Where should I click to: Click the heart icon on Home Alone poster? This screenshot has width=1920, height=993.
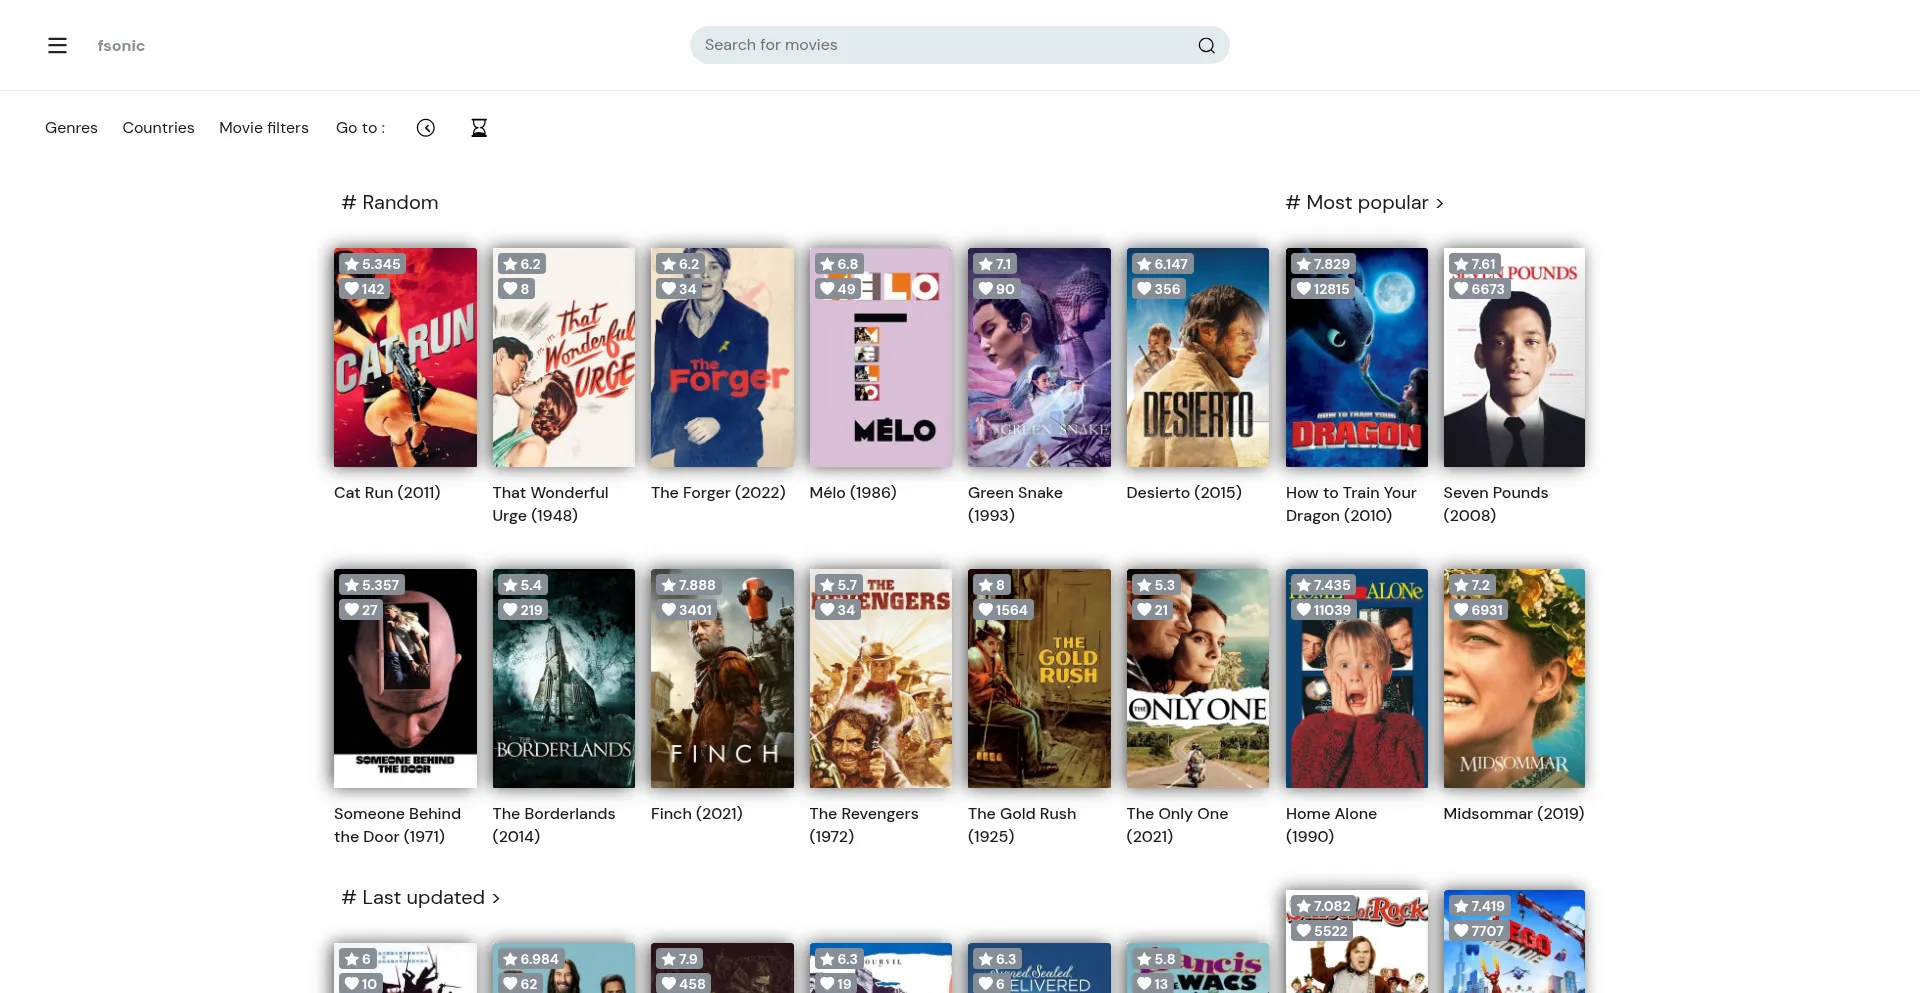(x=1303, y=610)
